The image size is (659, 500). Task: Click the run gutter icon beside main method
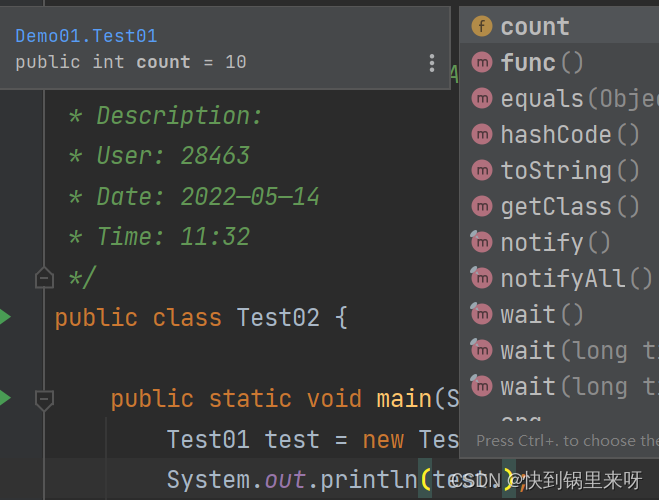pyautogui.click(x=5, y=398)
